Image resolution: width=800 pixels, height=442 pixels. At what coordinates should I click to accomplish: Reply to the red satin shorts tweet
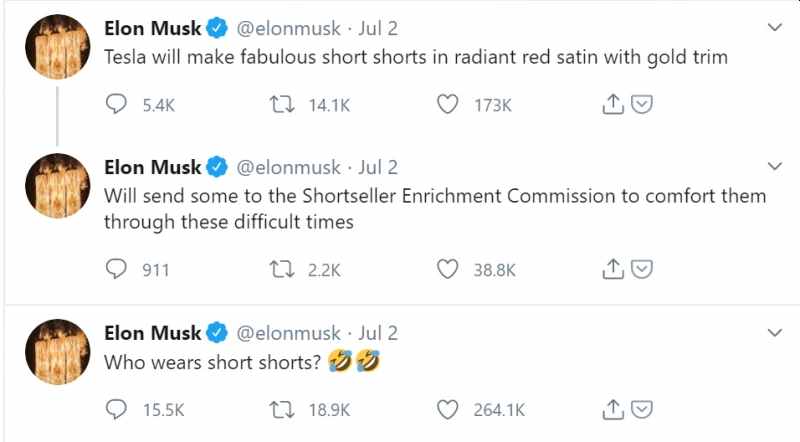118,104
